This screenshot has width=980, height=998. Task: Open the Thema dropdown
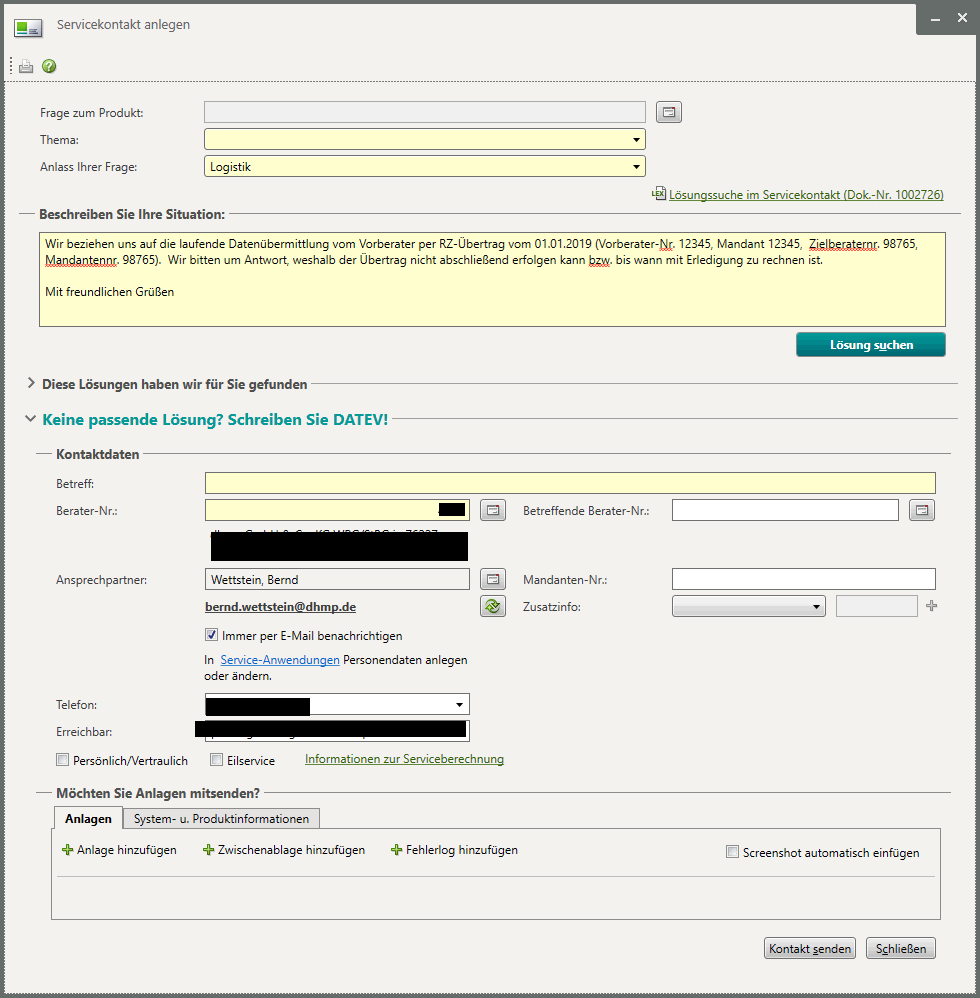pos(425,139)
